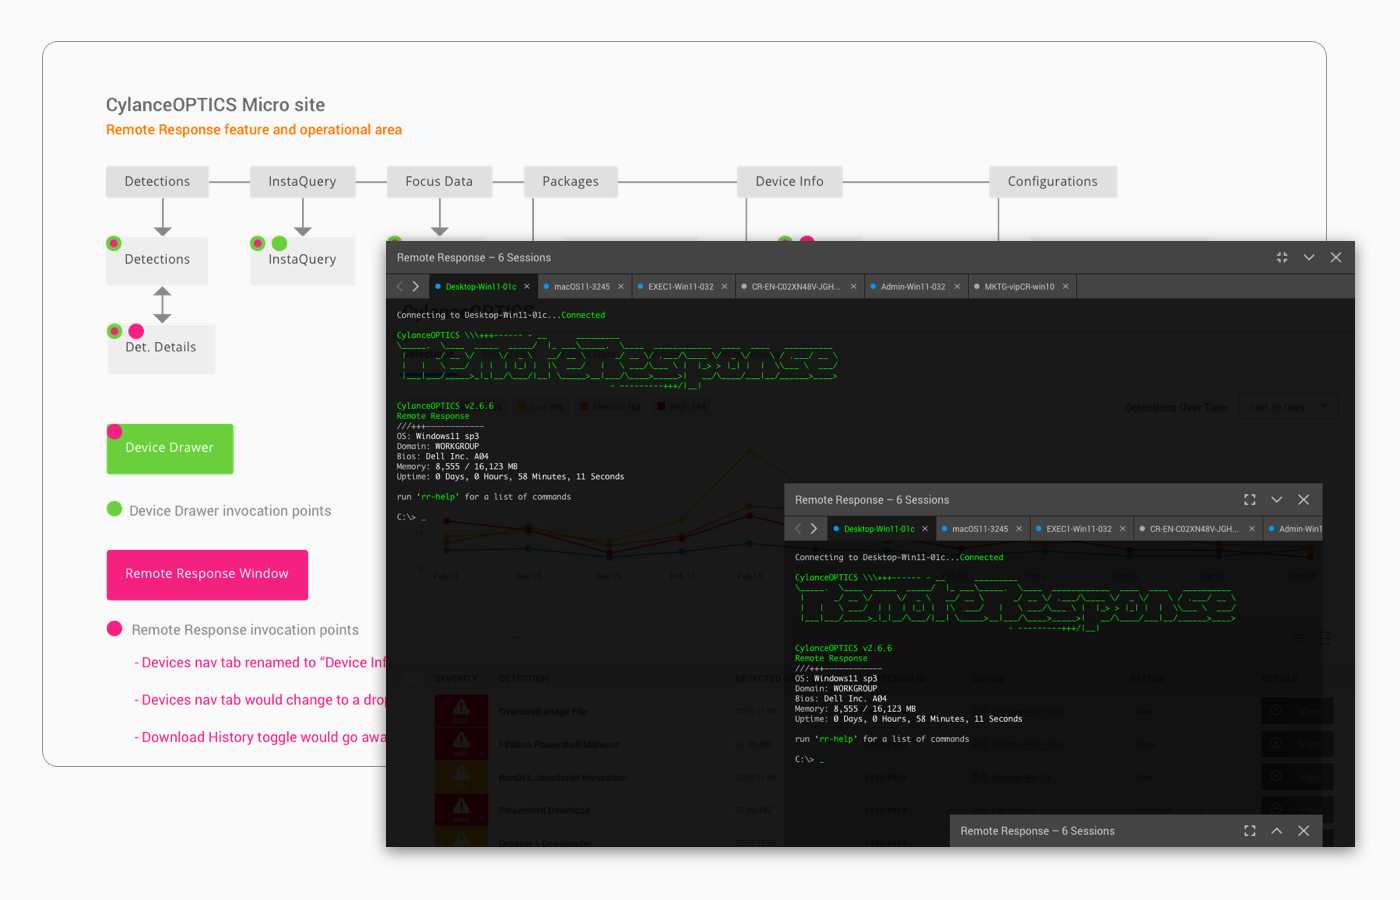Screen dimensions: 1400x900
Task: Collapse the large Remote Response window using chevron
Action: [x=1309, y=258]
